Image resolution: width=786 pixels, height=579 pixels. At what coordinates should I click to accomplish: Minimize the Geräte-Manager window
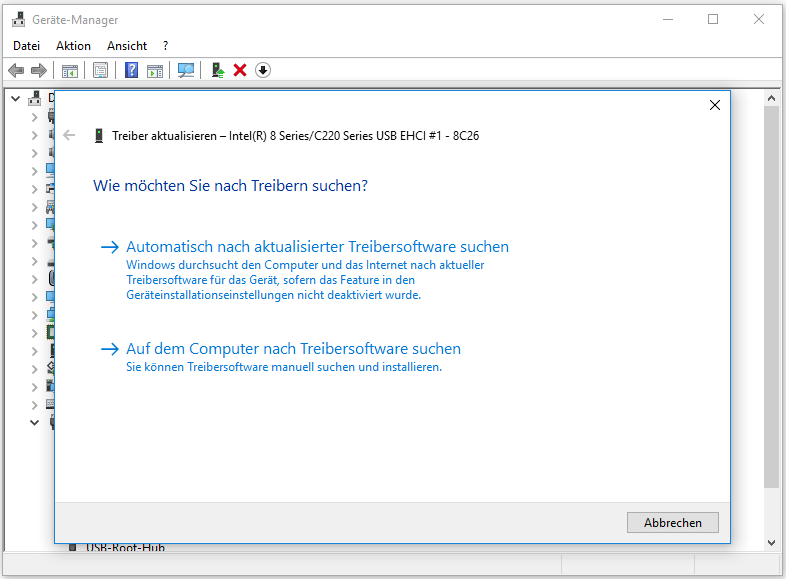pos(668,20)
